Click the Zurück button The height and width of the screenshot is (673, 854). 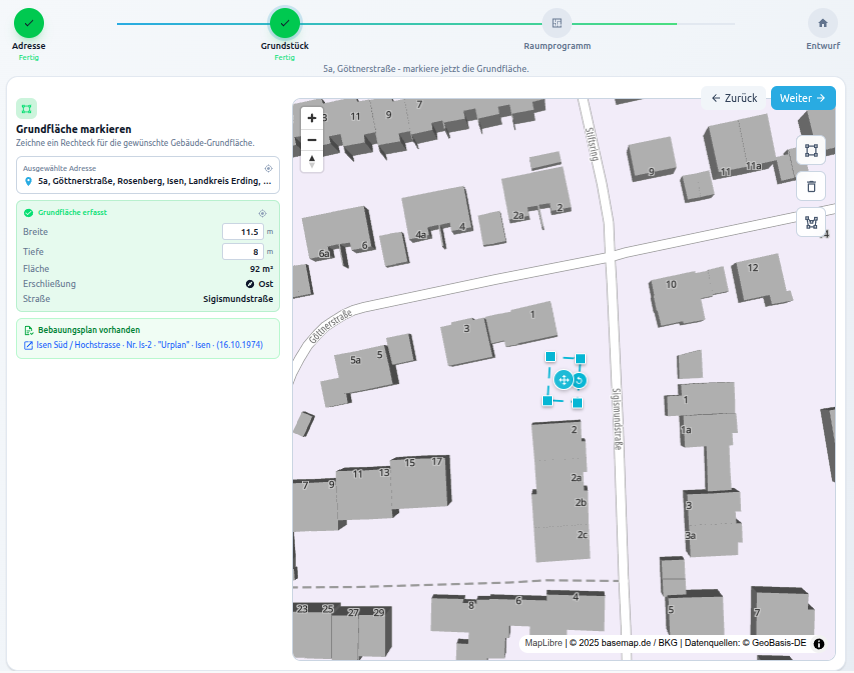click(734, 98)
